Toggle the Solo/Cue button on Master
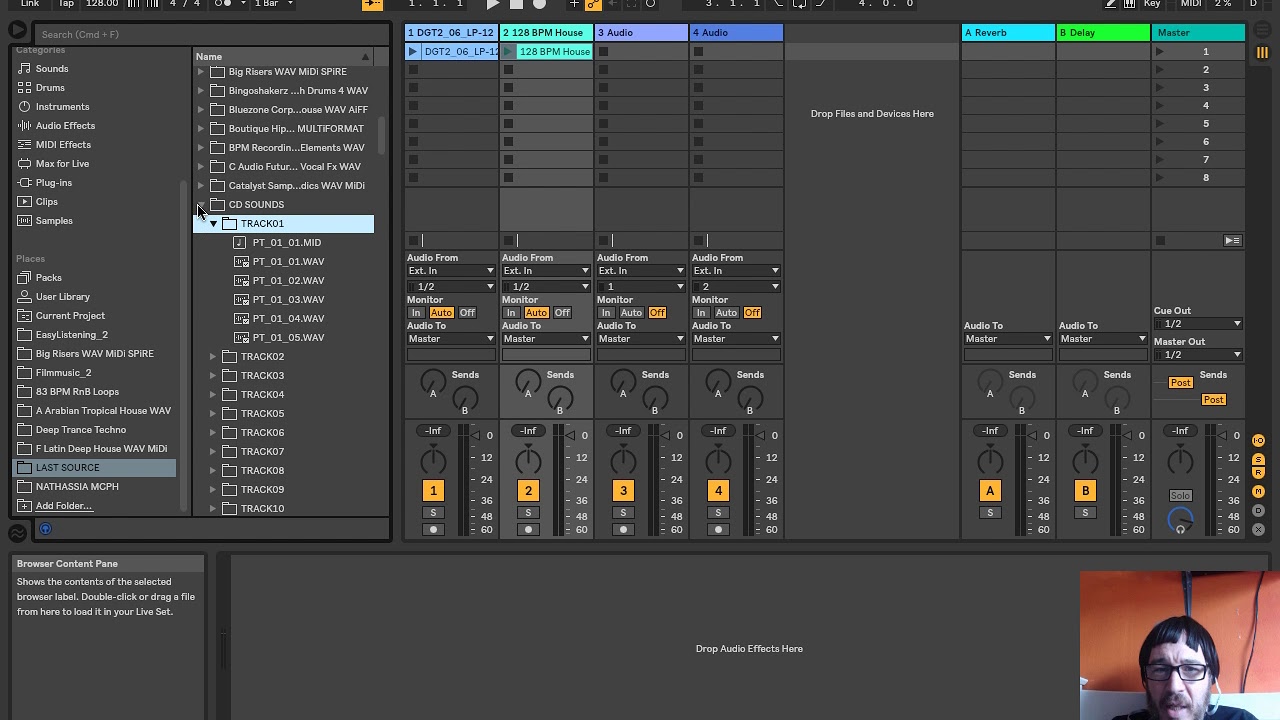The height and width of the screenshot is (720, 1280). (1180, 496)
